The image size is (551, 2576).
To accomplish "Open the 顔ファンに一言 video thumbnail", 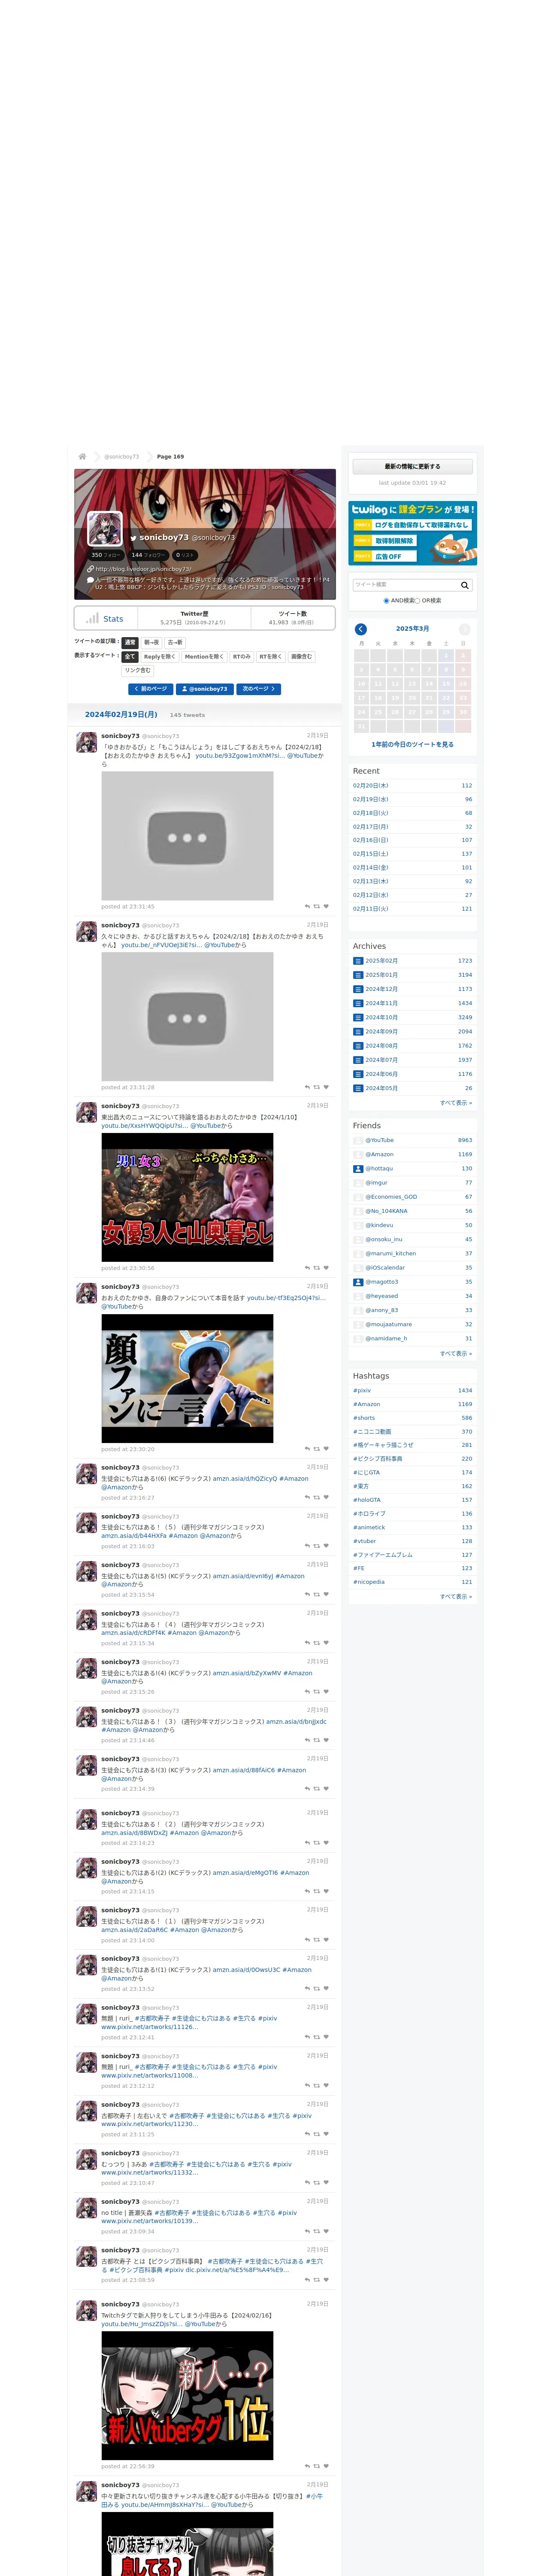I will (x=187, y=1379).
